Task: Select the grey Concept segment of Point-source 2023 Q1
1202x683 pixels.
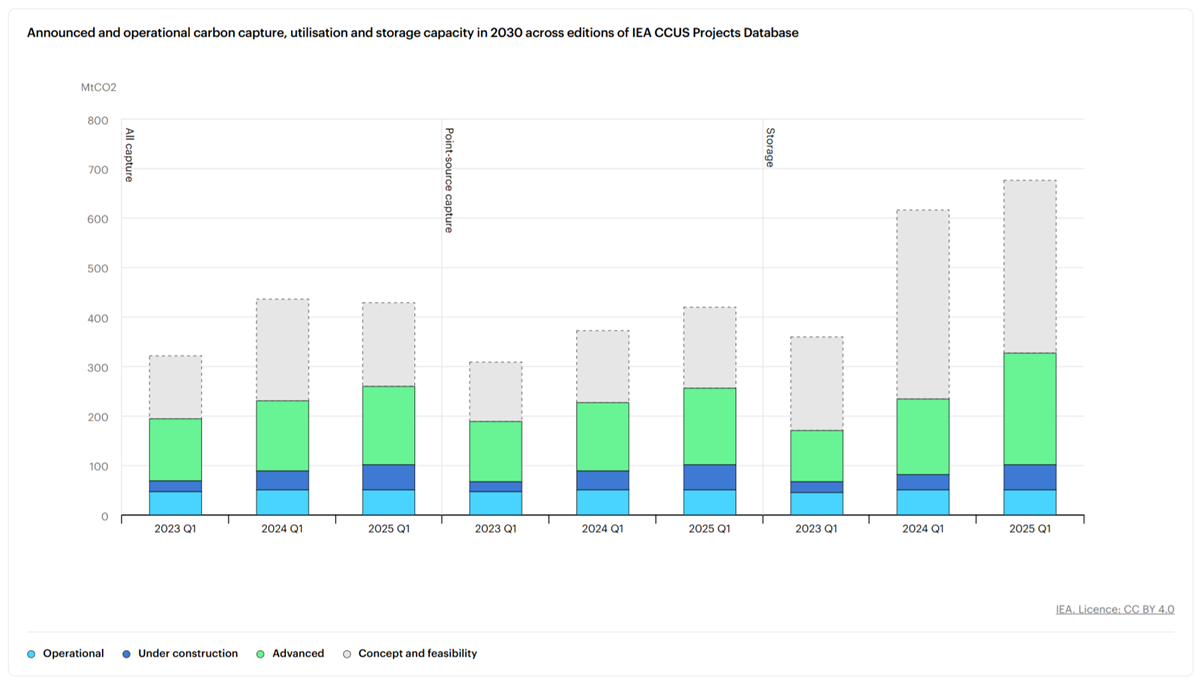Action: tap(496, 392)
